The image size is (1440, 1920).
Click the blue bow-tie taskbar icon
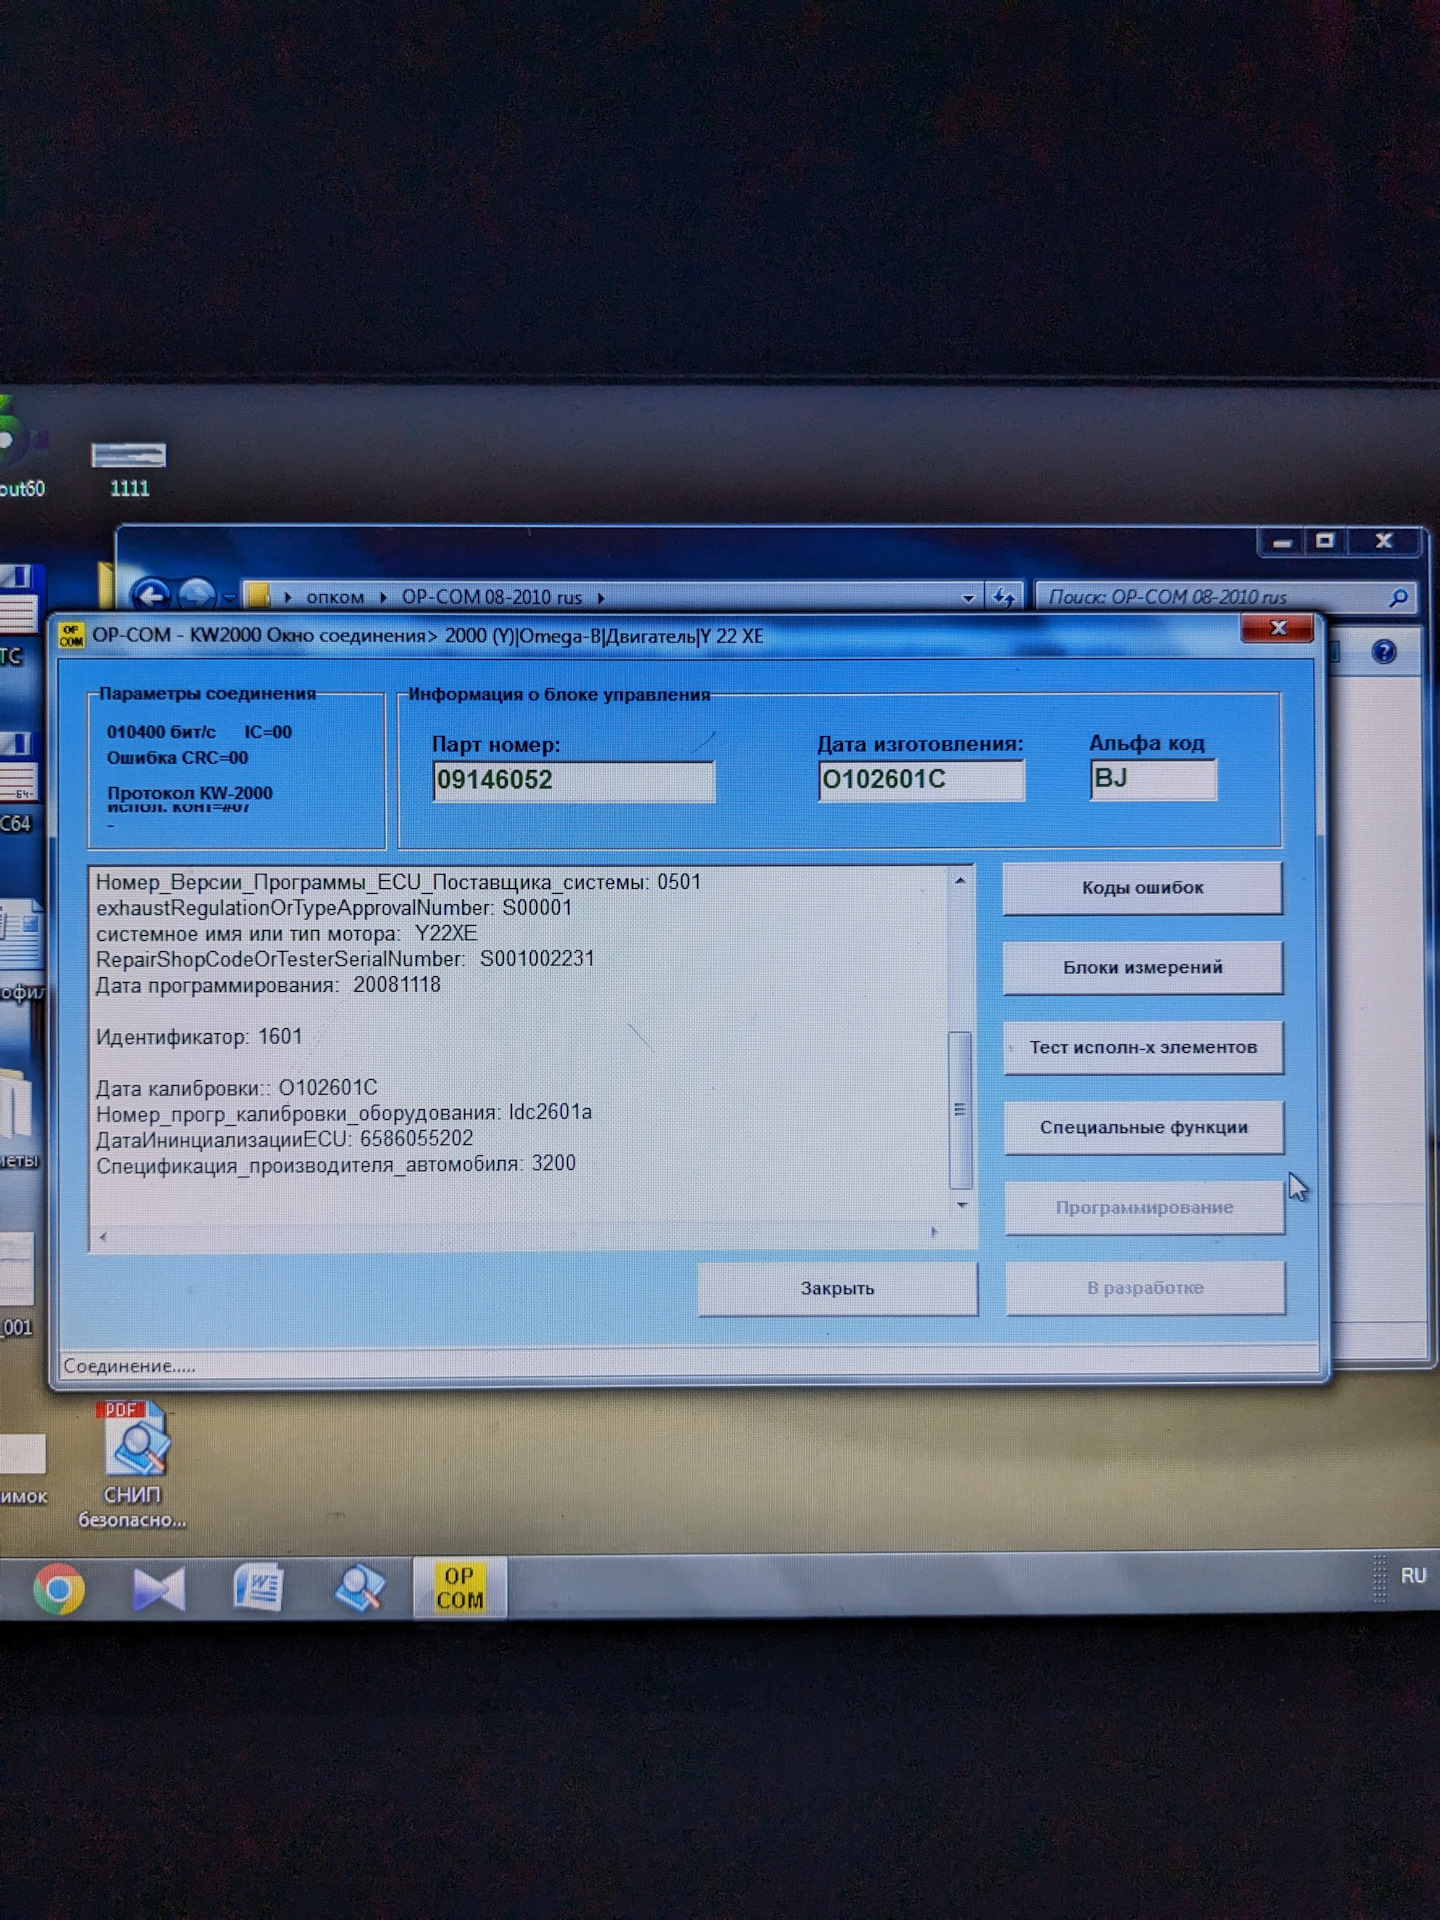[x=159, y=1589]
